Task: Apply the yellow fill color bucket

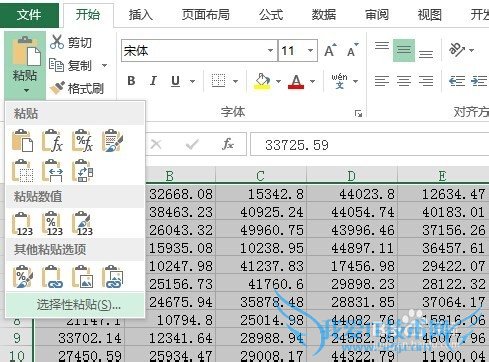Action: point(263,81)
